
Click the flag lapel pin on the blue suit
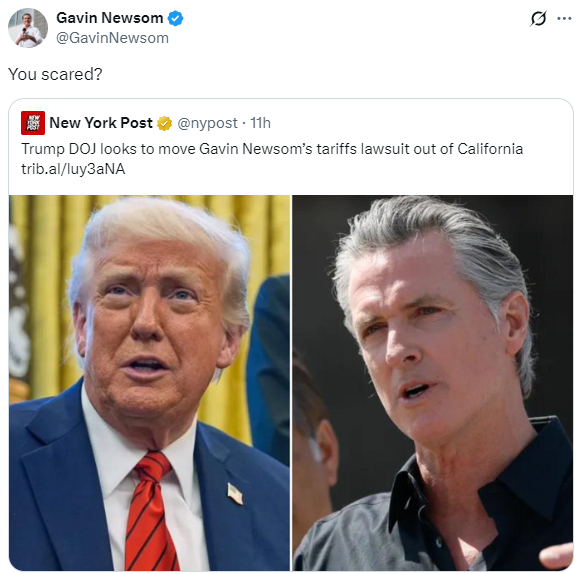point(235,493)
